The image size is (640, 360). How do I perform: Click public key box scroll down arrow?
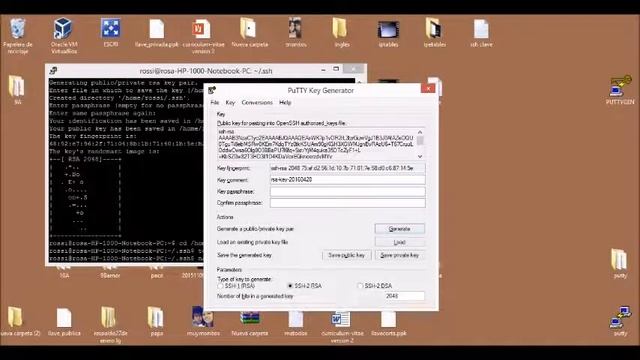pyautogui.click(x=420, y=156)
